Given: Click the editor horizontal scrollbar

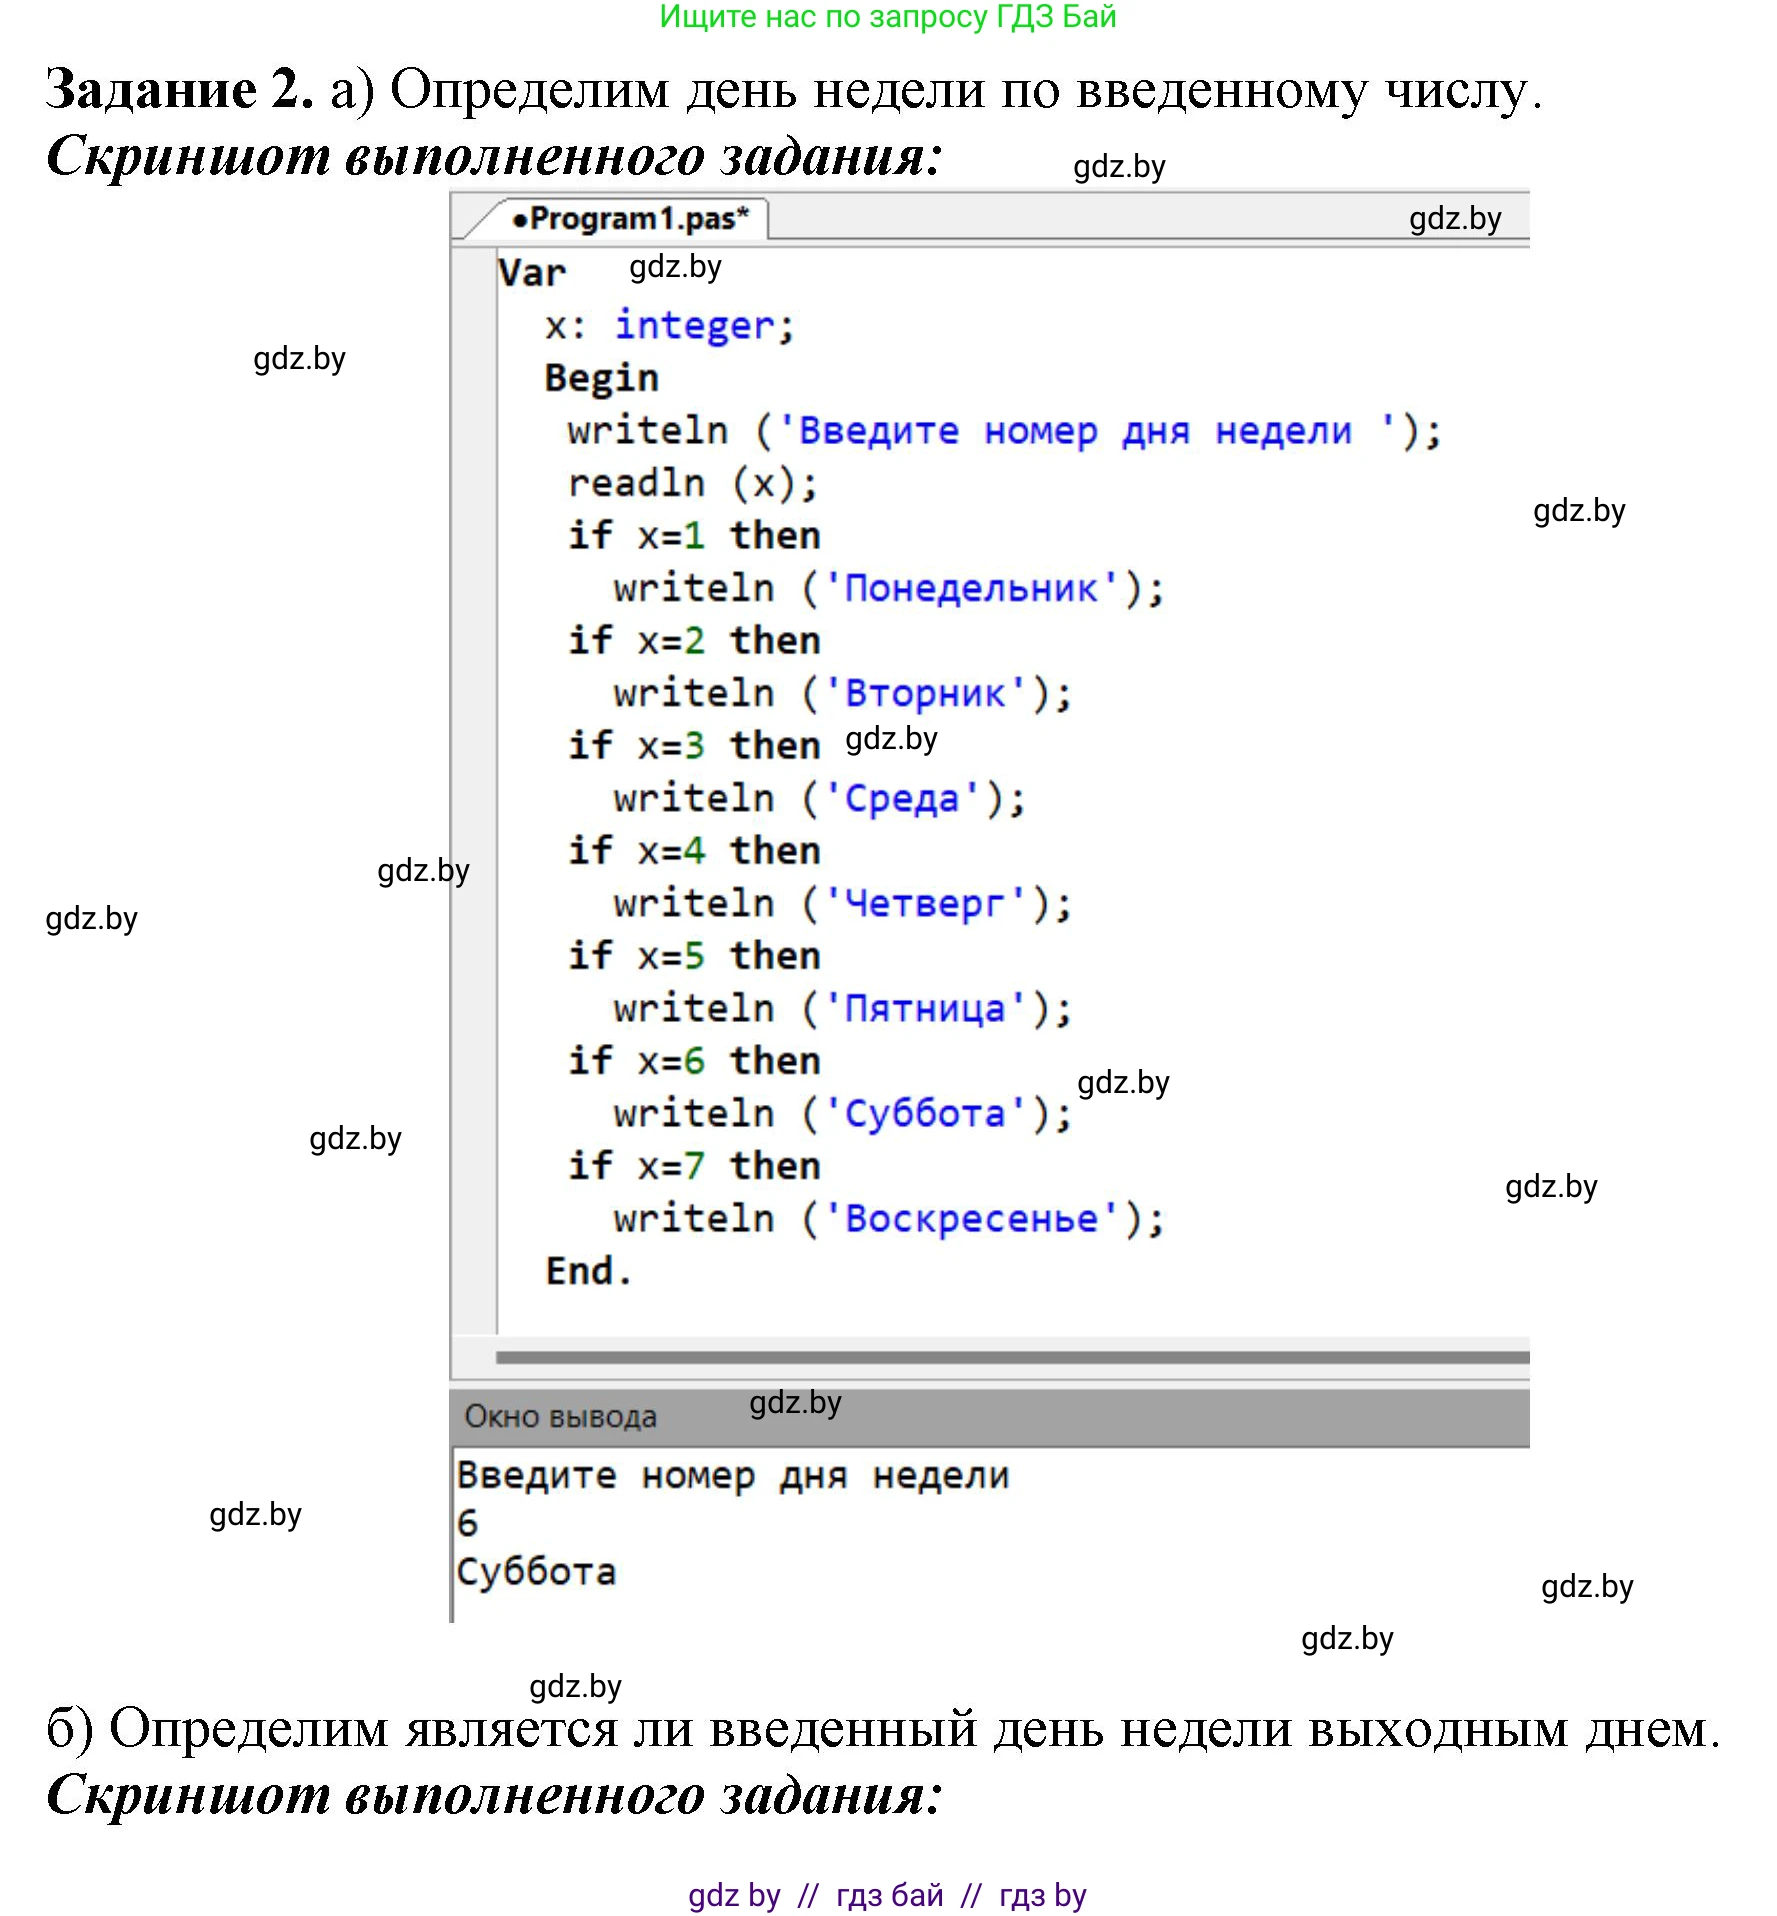Looking at the screenshot, I should point(1012,1357).
